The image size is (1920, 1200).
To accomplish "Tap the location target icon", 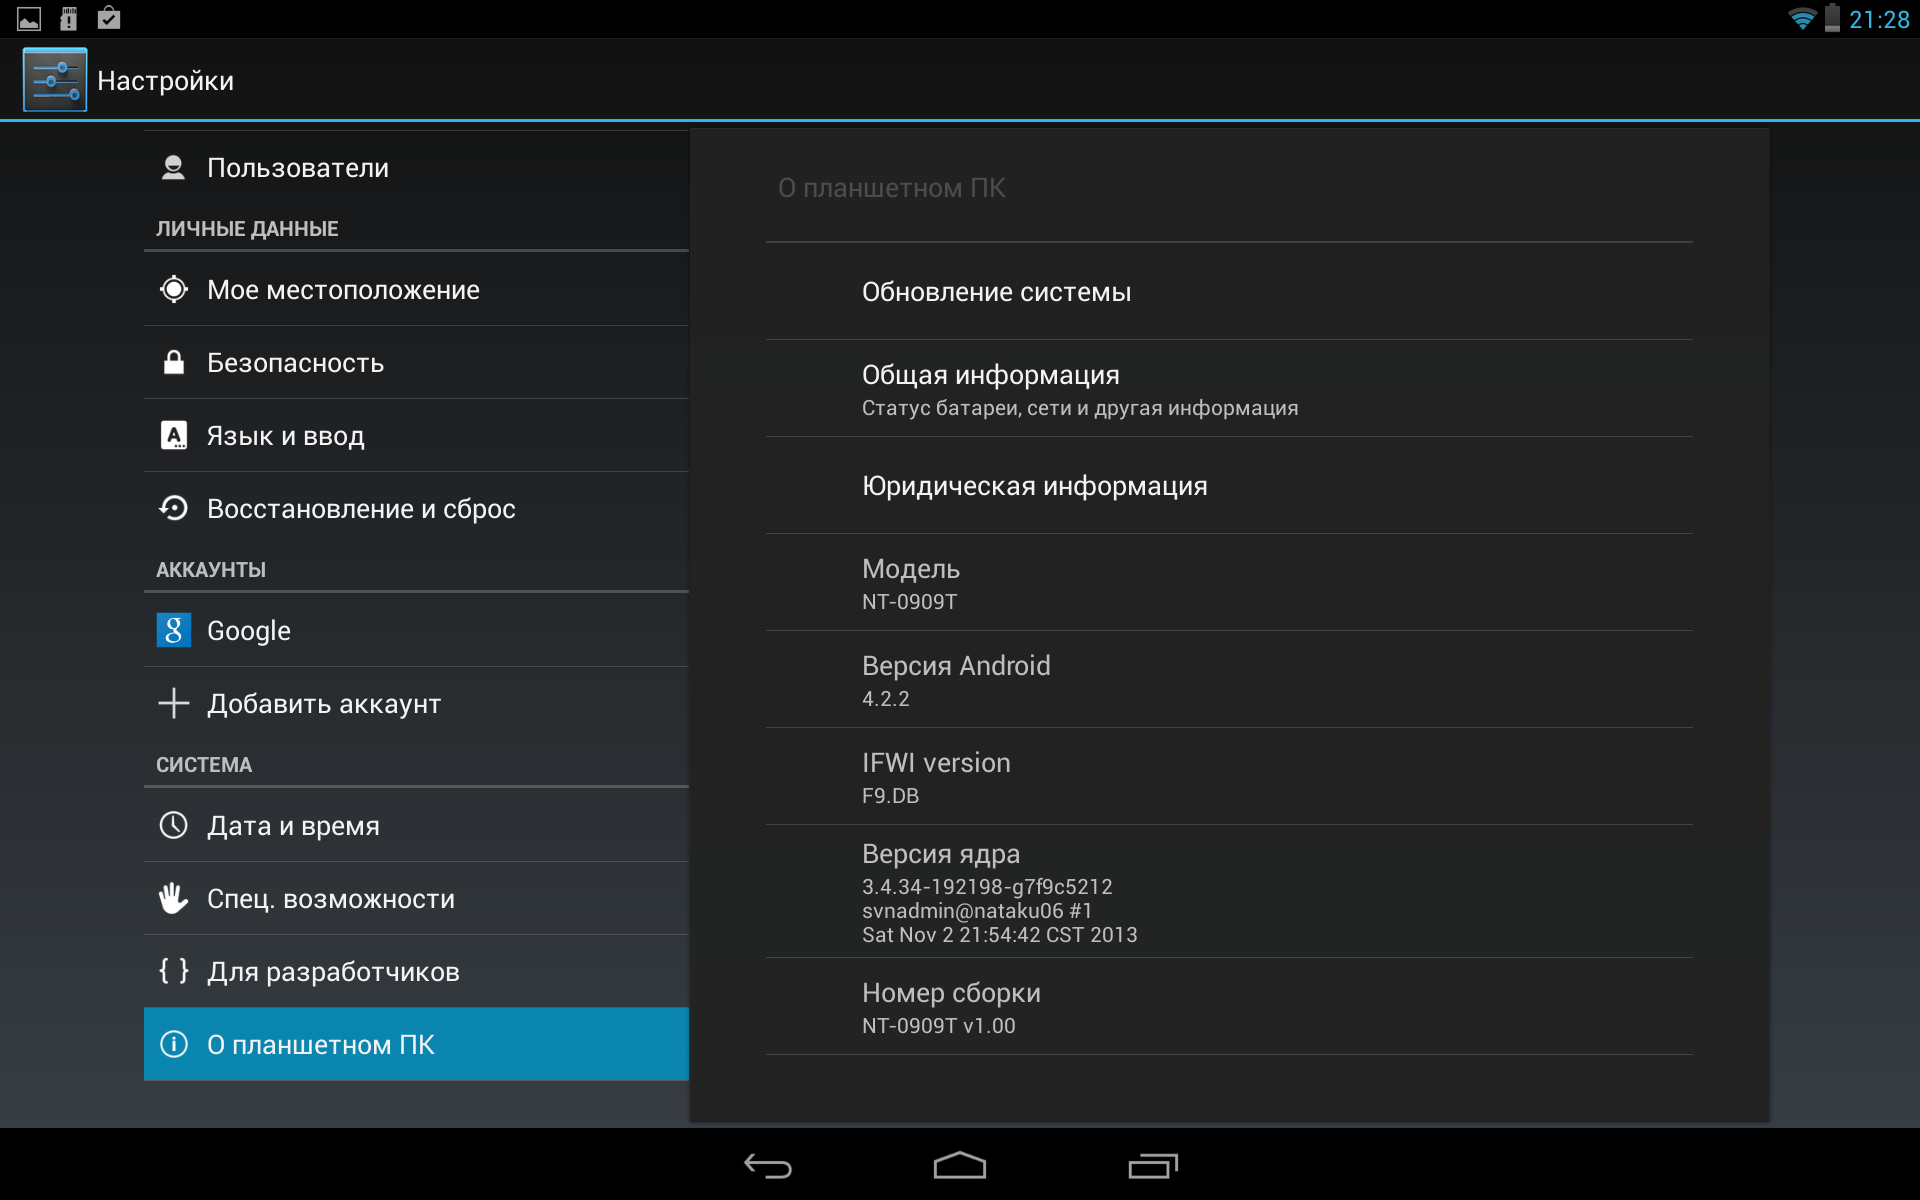I will tap(173, 289).
